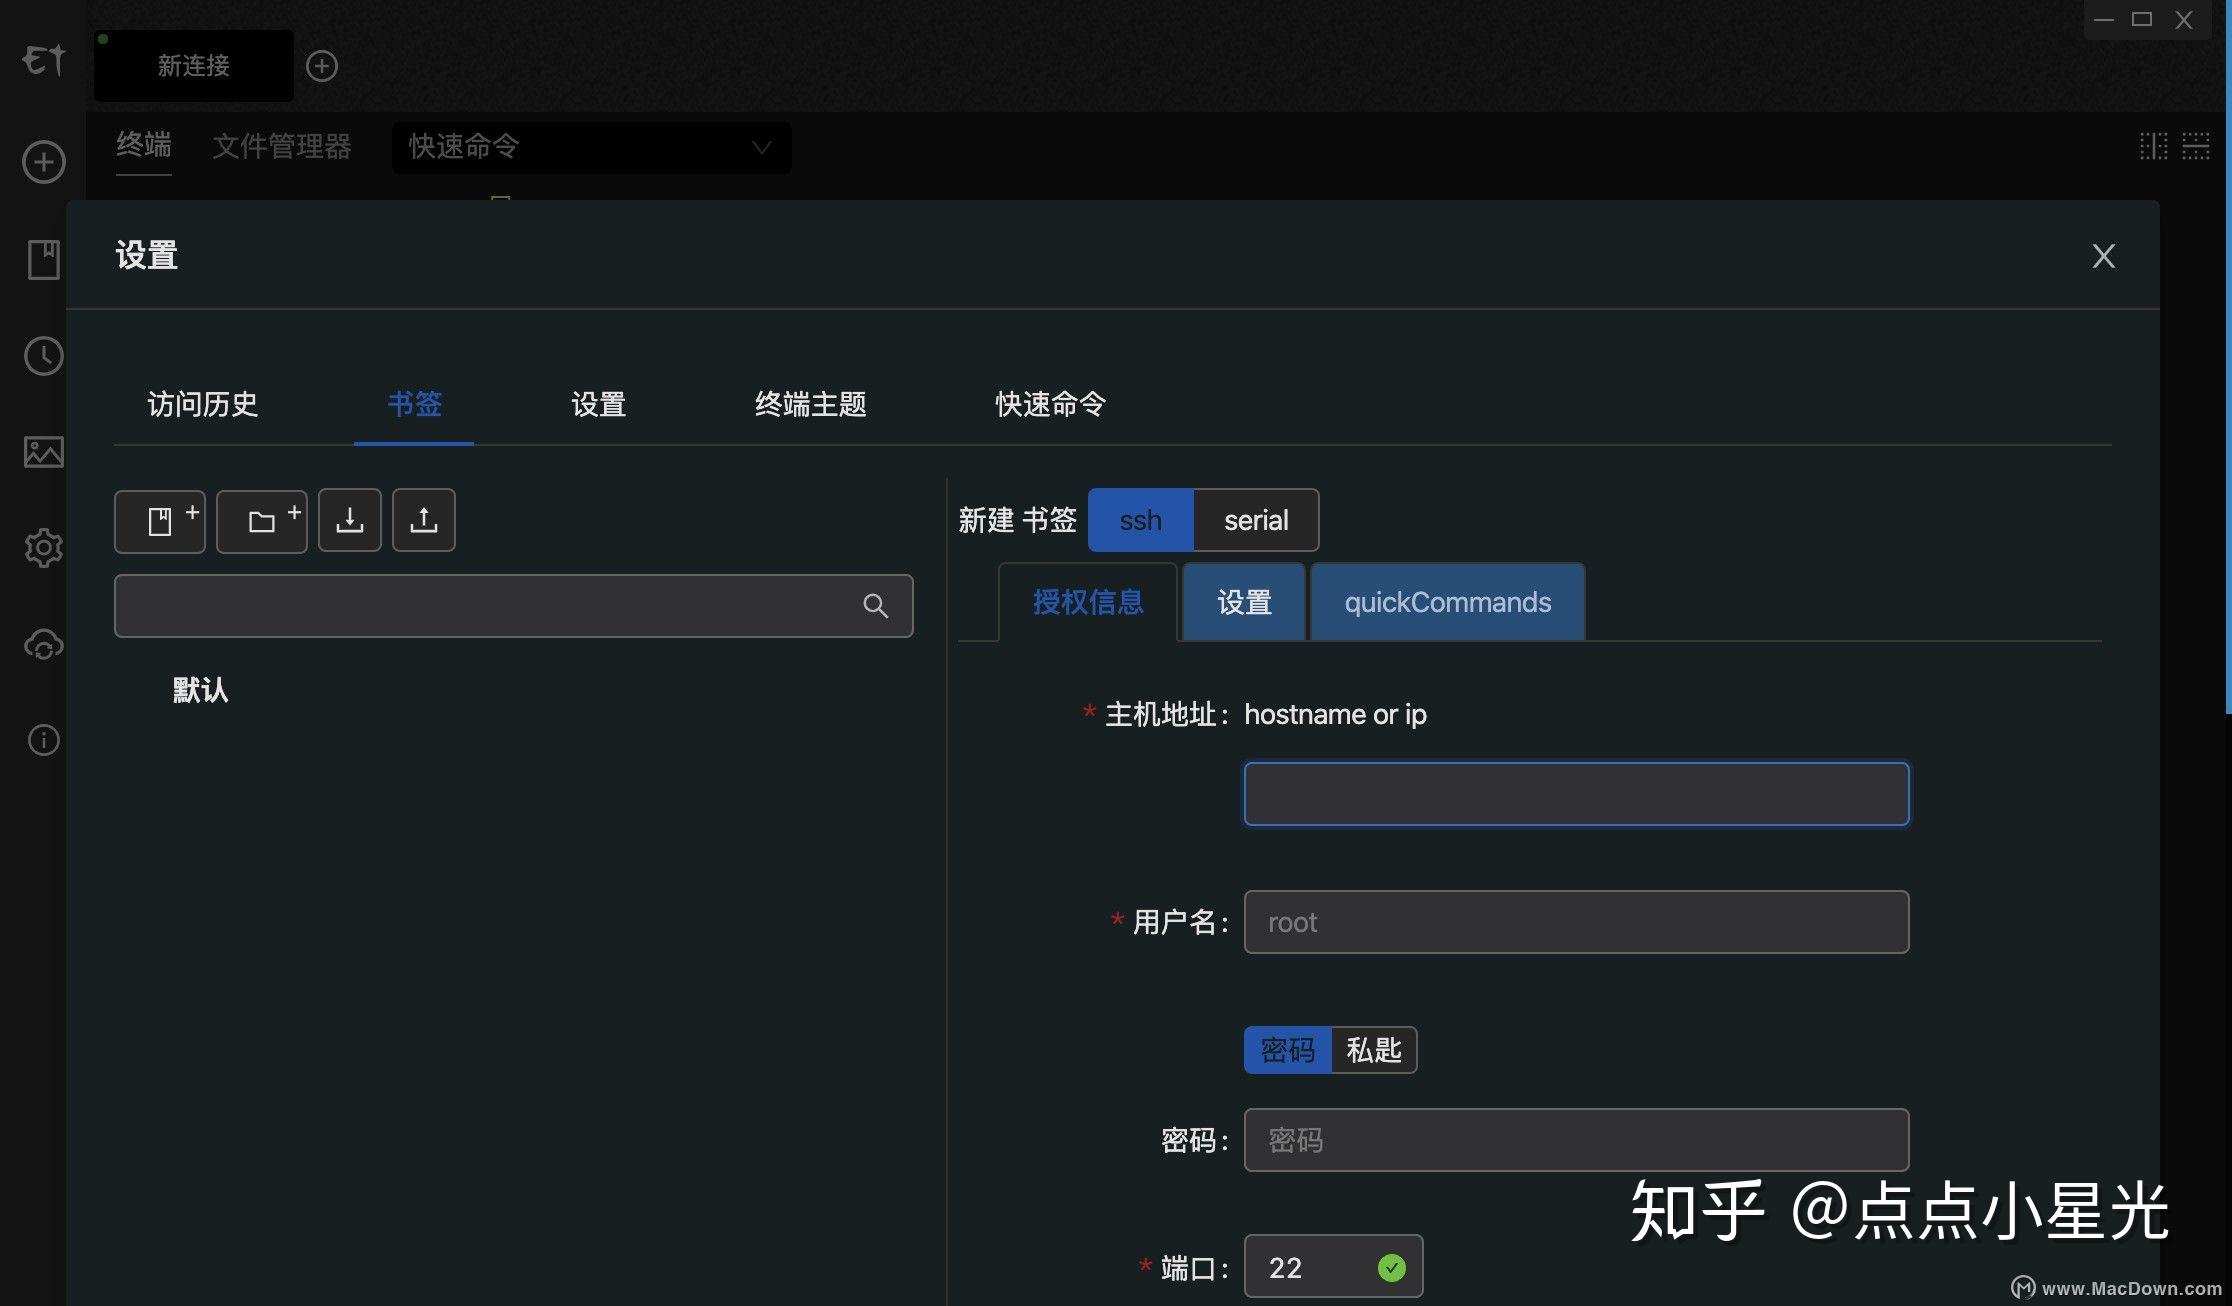Image resolution: width=2232 pixels, height=1306 pixels.
Task: Switch authentication to 私匙 (private key)
Action: tap(1374, 1050)
